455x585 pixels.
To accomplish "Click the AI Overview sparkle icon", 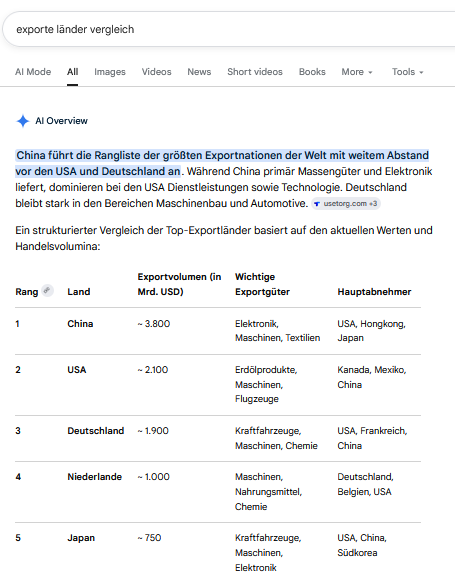I will tap(23, 121).
